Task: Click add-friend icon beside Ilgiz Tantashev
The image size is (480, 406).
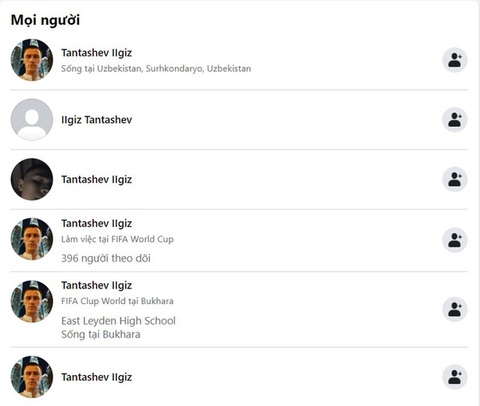Action: 455,120
